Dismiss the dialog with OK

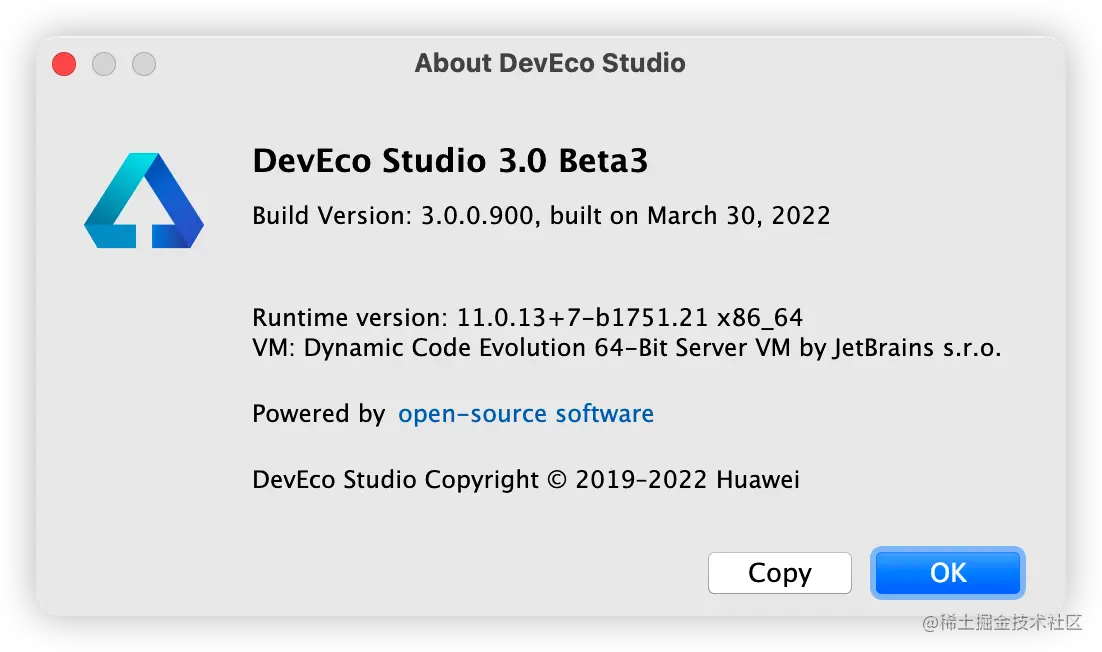click(946, 572)
